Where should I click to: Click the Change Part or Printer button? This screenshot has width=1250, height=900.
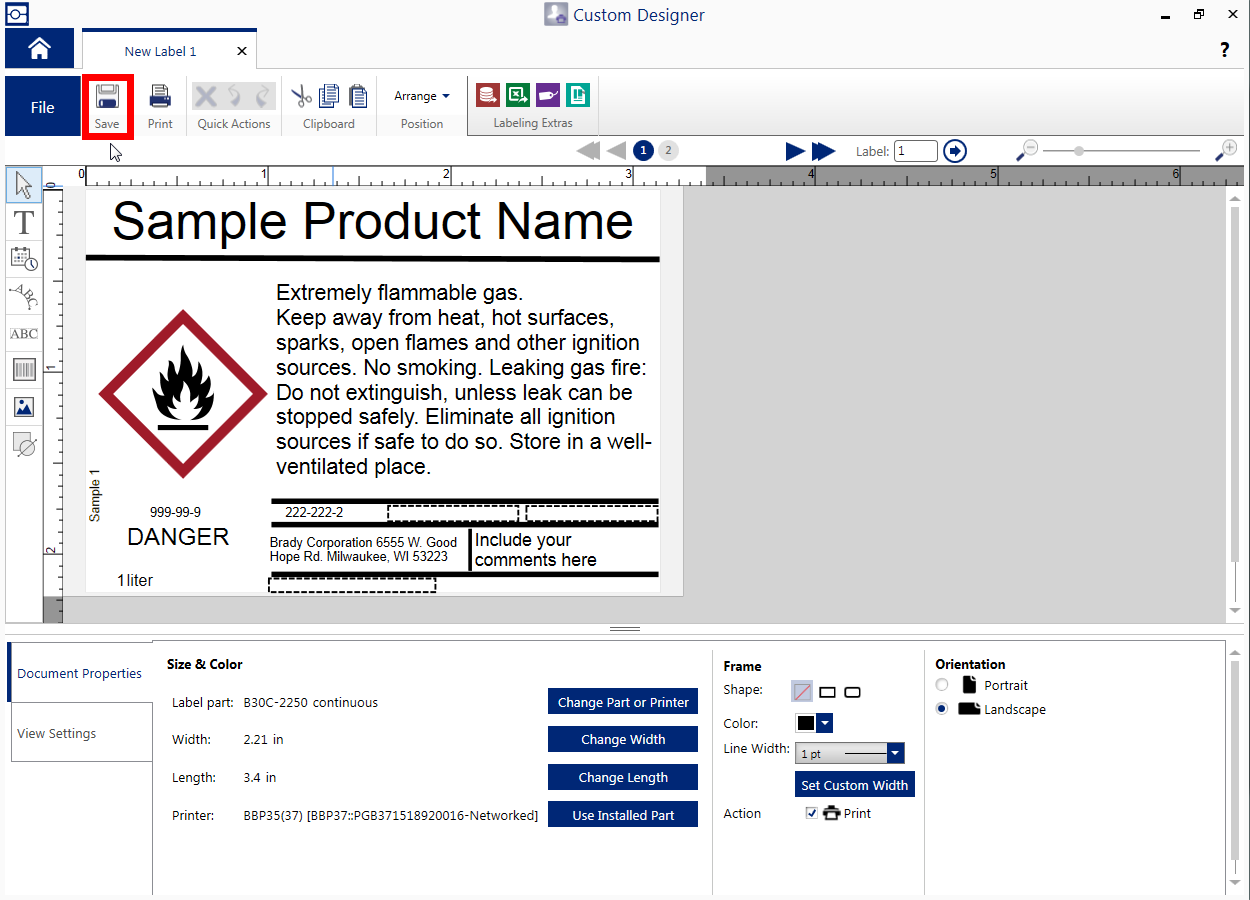(x=623, y=702)
